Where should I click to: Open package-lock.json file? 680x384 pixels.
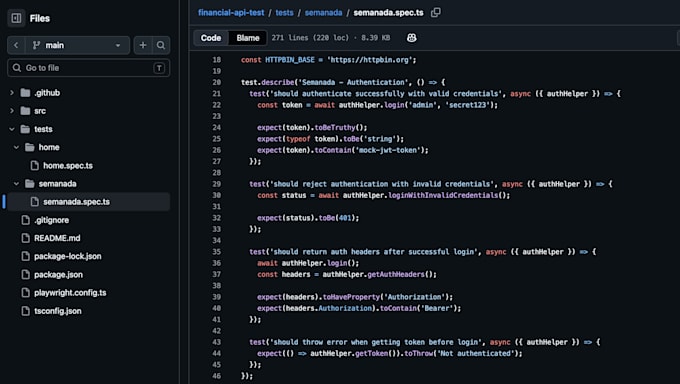(68, 257)
